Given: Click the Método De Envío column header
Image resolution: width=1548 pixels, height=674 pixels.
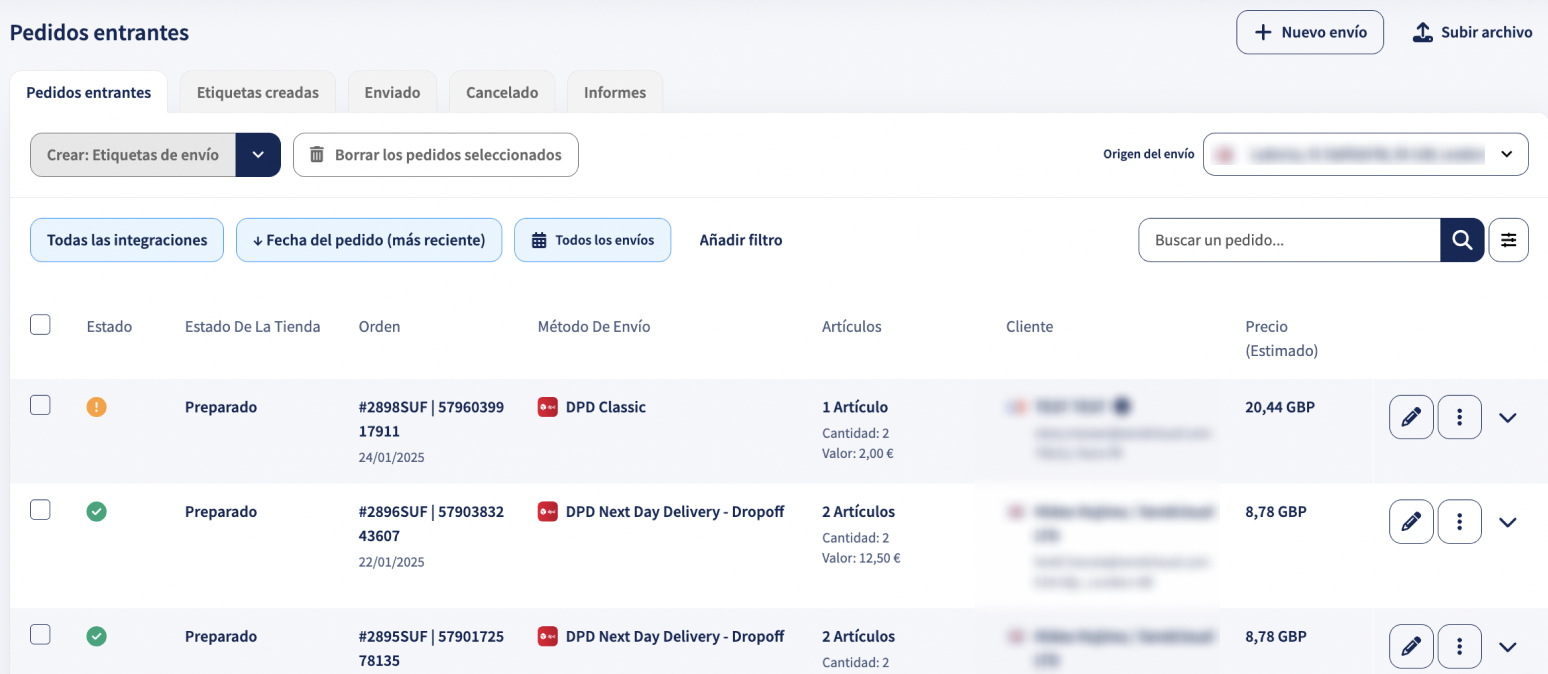Looking at the screenshot, I should [594, 326].
